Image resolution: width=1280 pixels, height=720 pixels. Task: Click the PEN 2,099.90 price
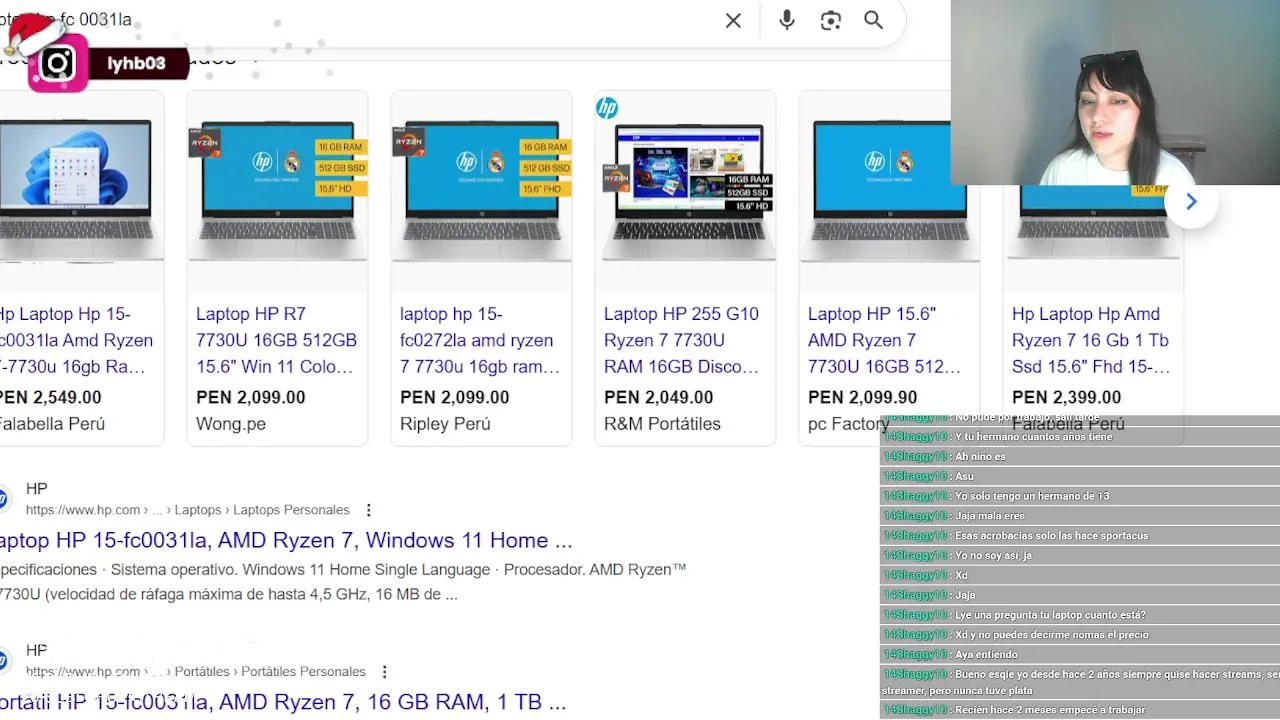(862, 397)
